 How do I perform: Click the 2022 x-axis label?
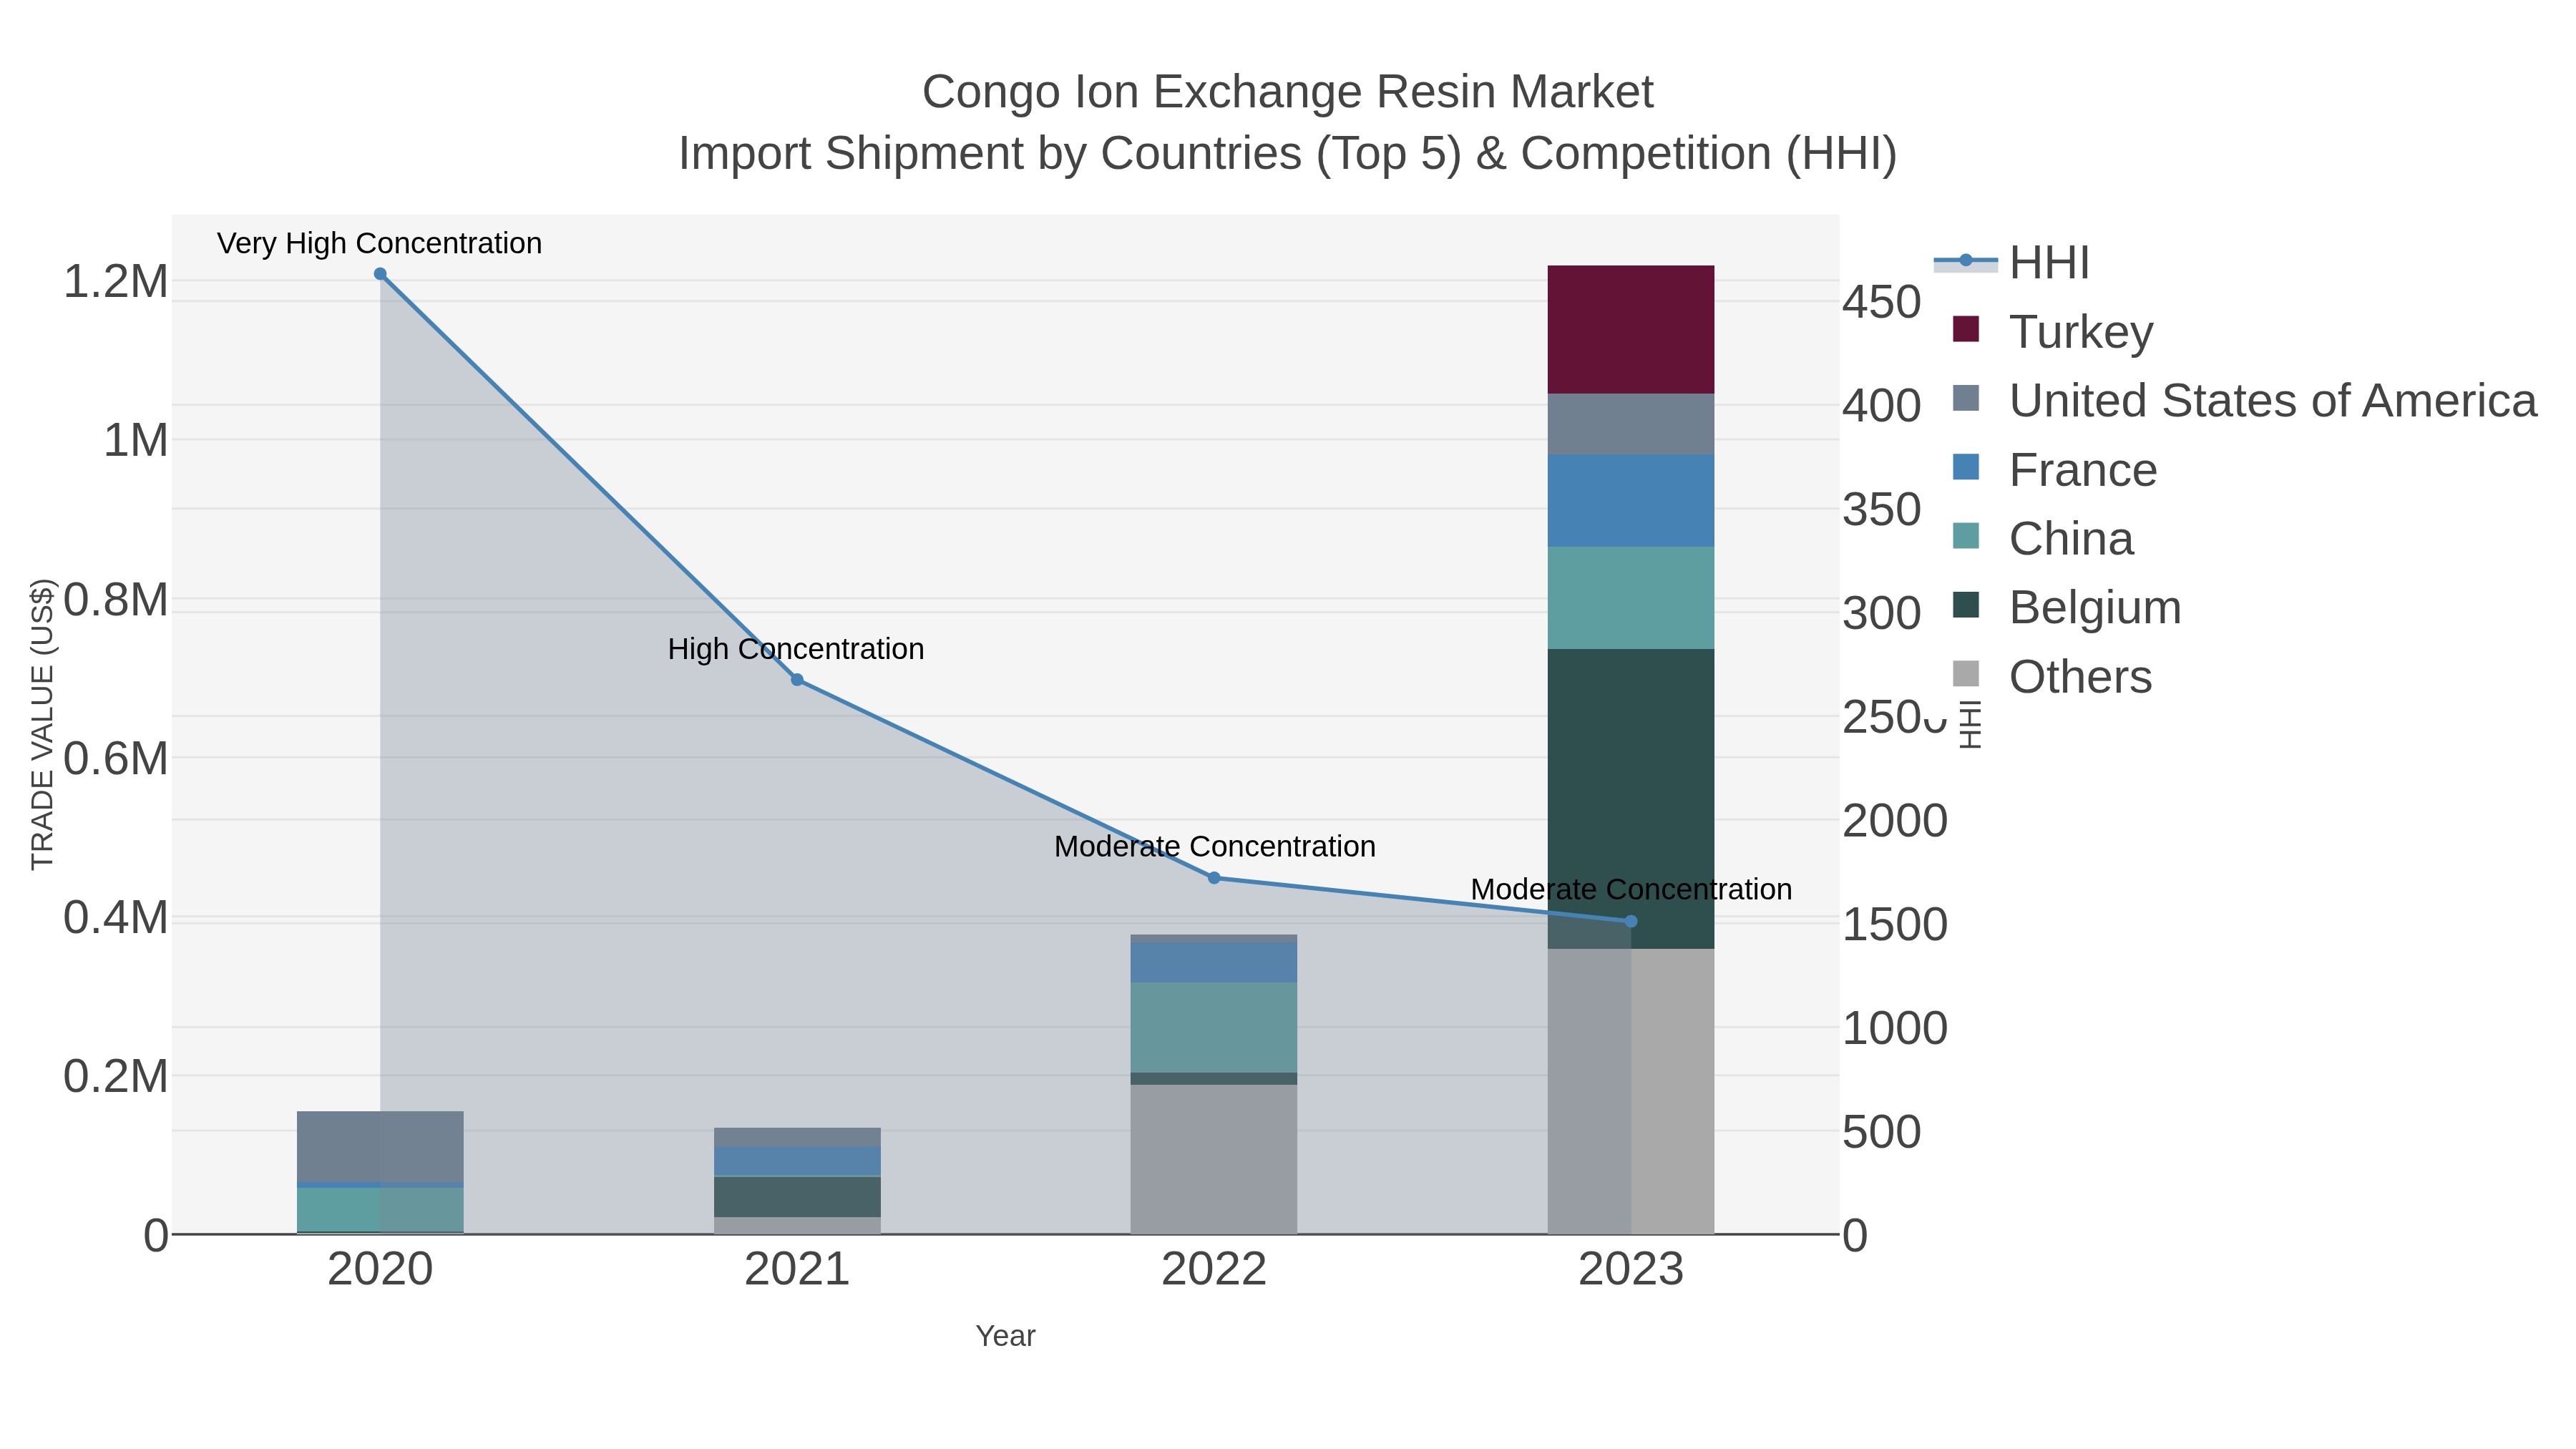coord(1214,1270)
